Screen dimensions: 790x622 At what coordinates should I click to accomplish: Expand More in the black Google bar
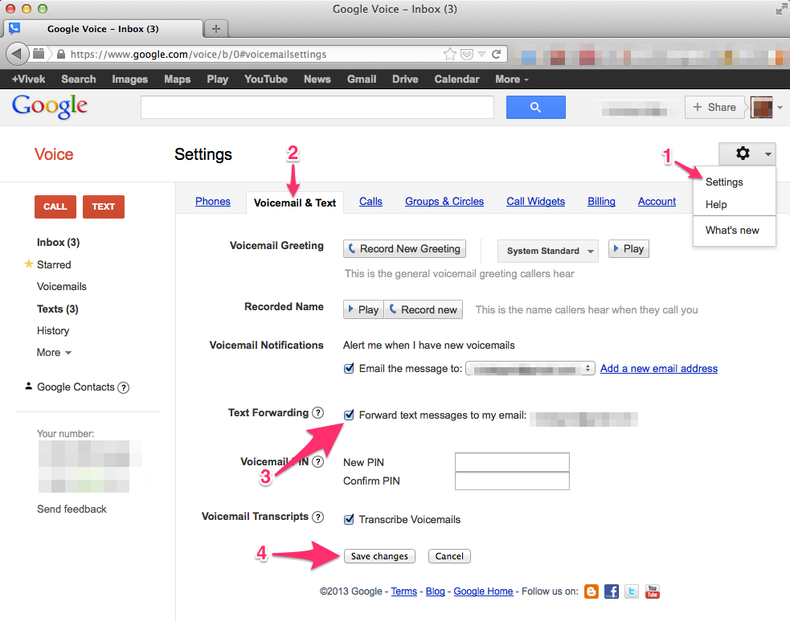512,79
